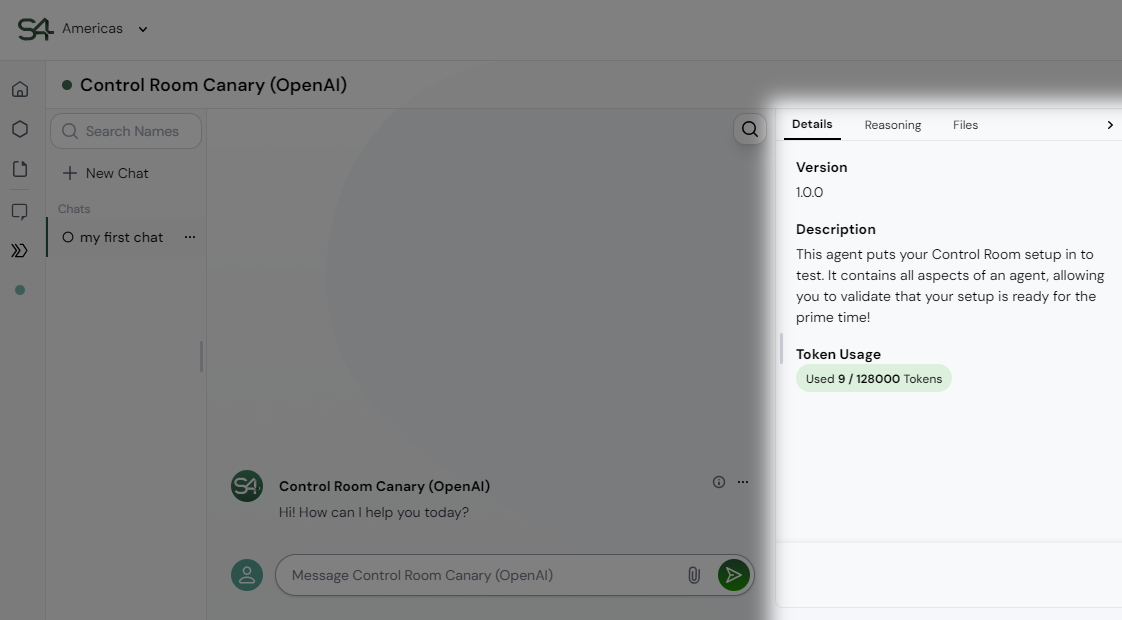Click the Control Room Canary (OpenAI) page title

(x=213, y=85)
